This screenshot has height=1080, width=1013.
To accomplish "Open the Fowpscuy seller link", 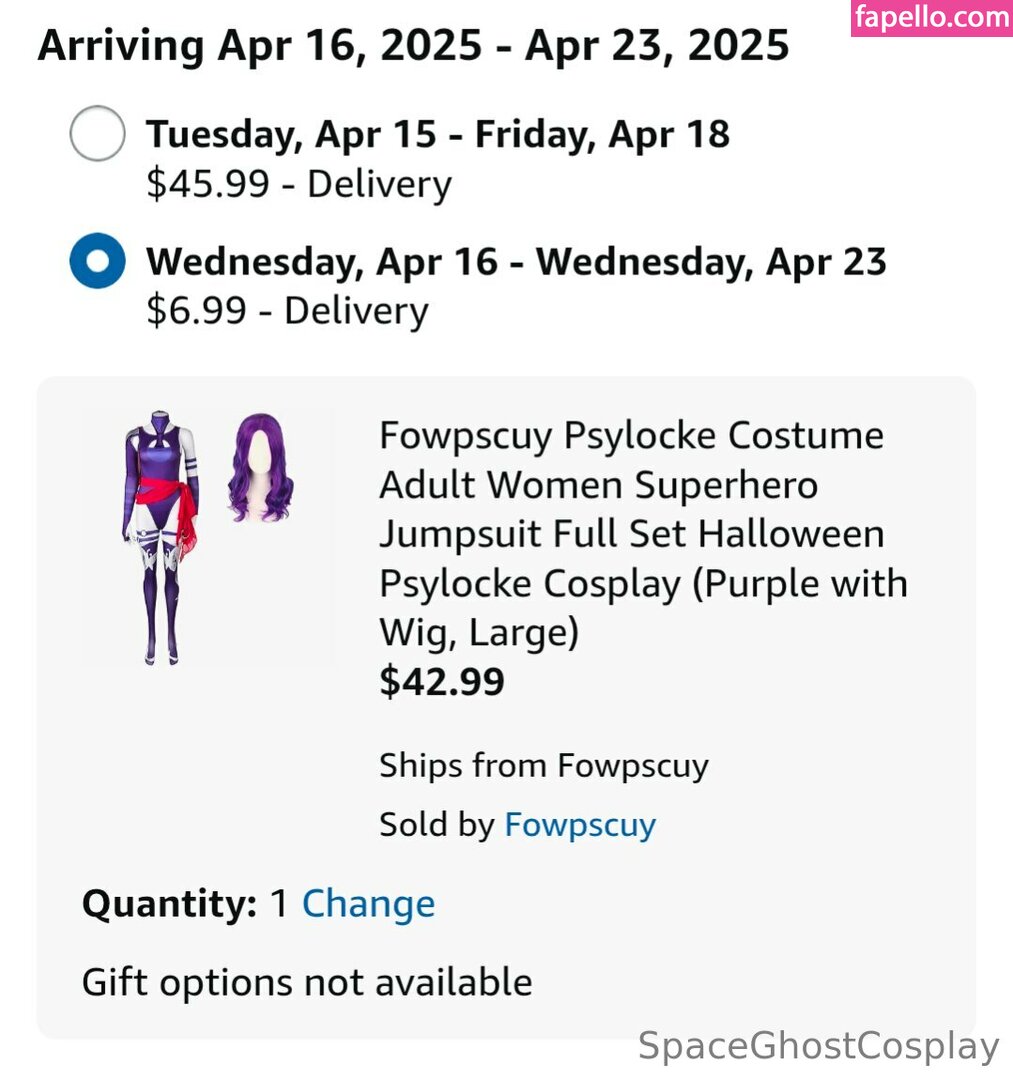I will [x=580, y=825].
